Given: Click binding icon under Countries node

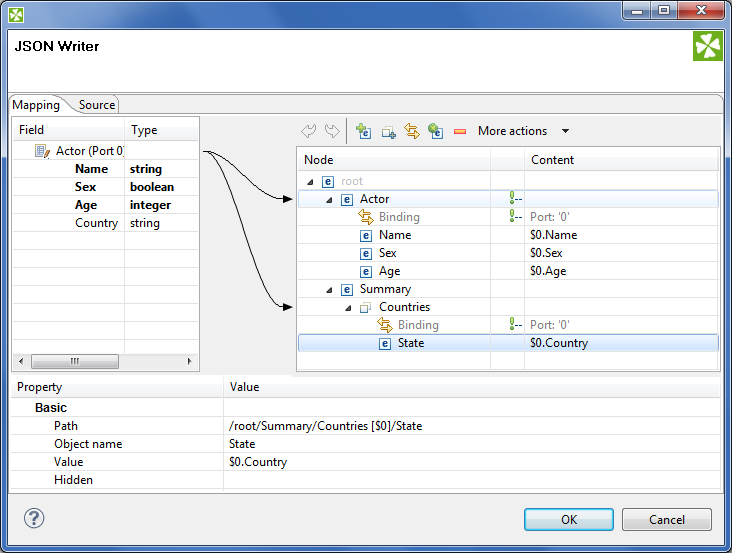Looking at the screenshot, I should coord(385,325).
